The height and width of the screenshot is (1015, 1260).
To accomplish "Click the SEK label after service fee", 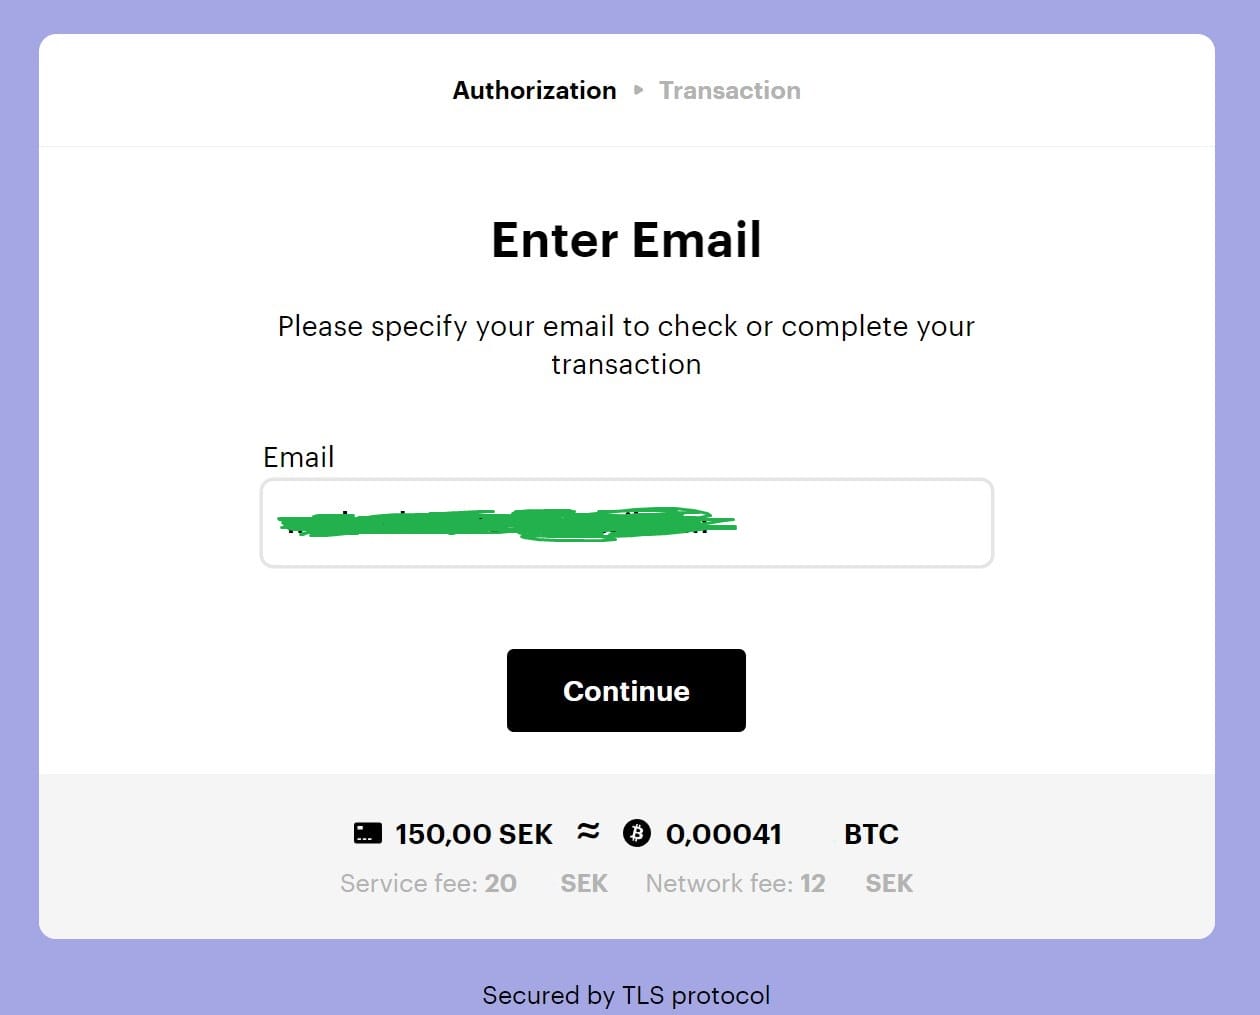I will pyautogui.click(x=584, y=883).
